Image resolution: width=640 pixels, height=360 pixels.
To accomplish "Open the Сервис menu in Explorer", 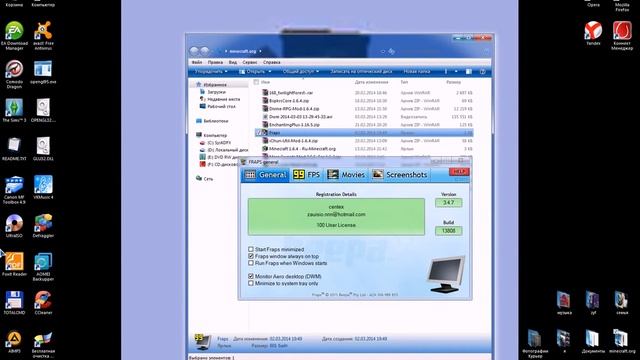I will pos(250,62).
